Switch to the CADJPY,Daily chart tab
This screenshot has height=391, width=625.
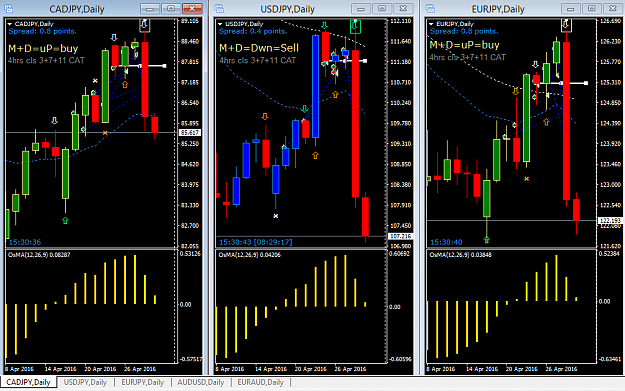(28, 382)
